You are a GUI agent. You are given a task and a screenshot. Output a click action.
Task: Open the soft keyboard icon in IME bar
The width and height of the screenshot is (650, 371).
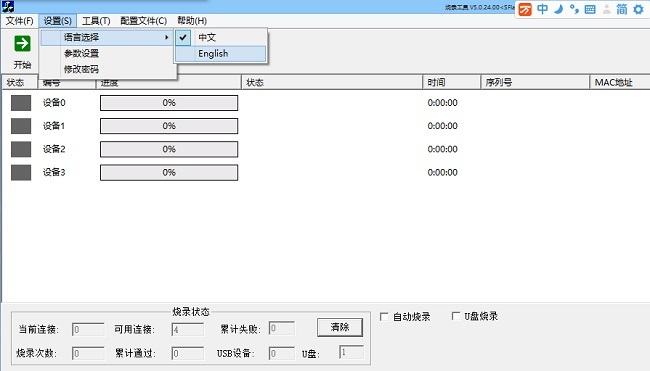pos(590,10)
